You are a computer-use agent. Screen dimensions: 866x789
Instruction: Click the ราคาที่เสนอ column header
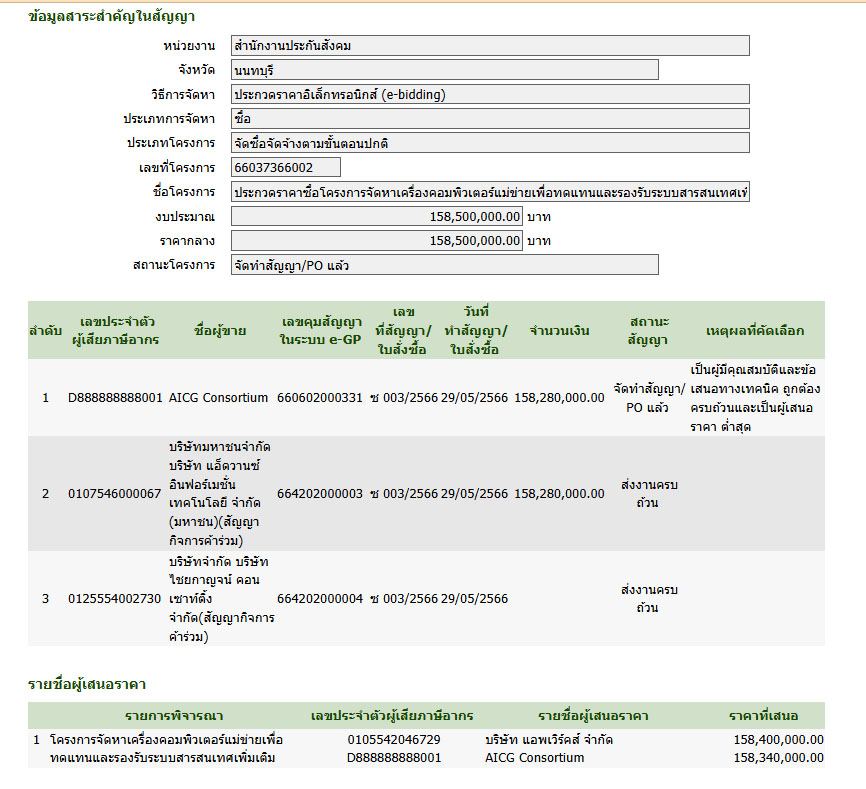tap(763, 716)
